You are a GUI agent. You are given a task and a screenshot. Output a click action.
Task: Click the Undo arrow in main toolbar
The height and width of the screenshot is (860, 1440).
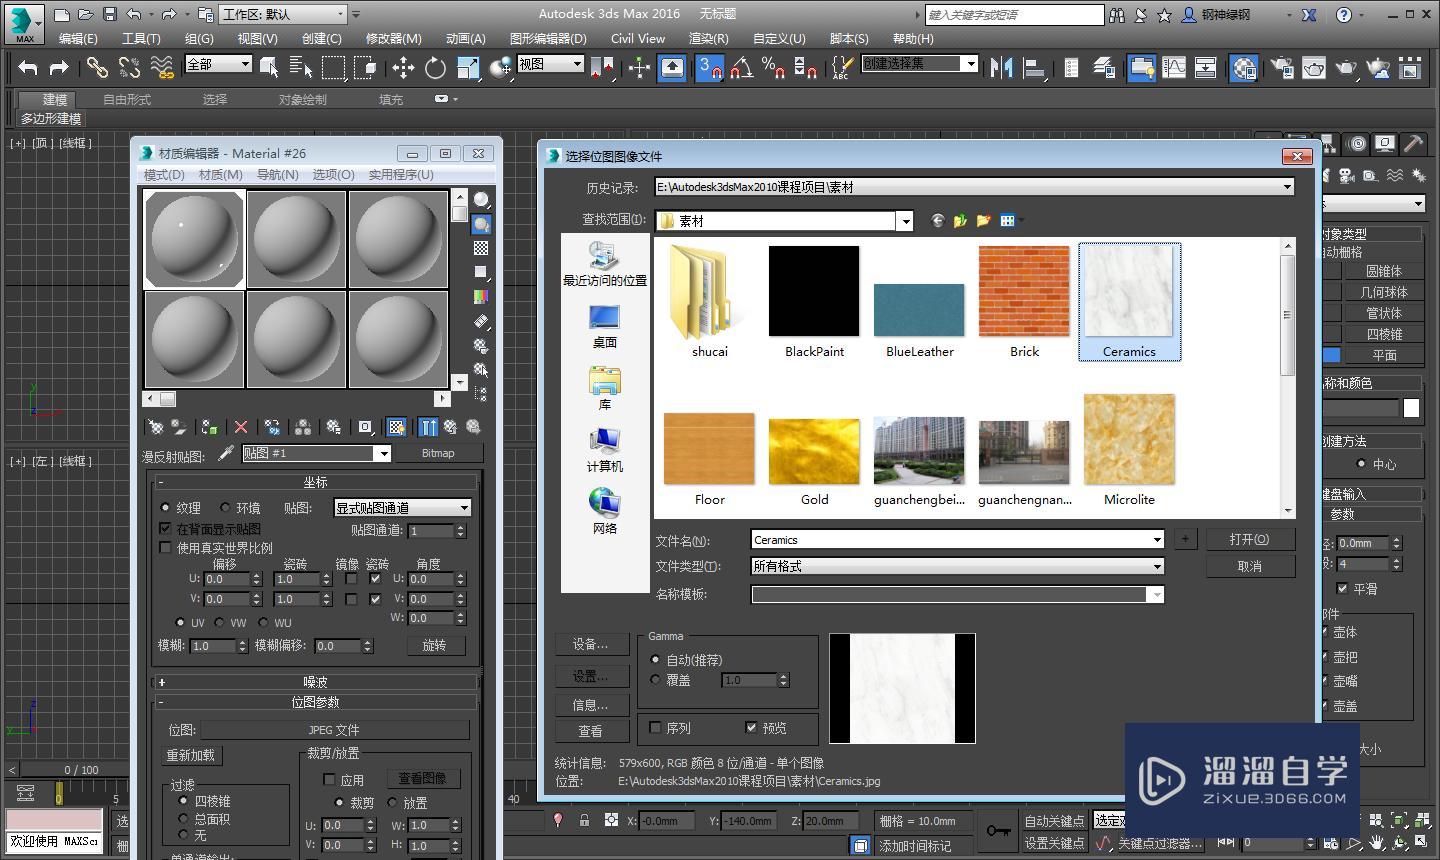point(28,67)
